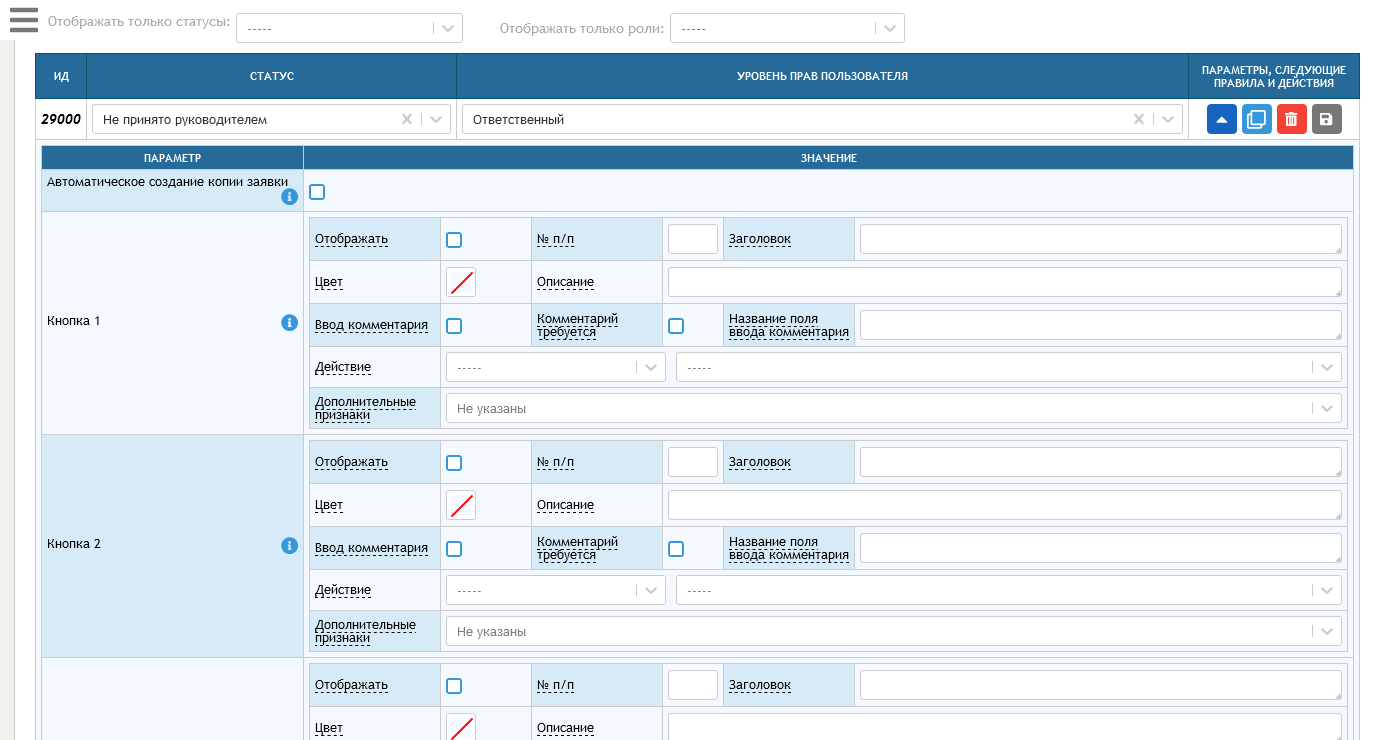This screenshot has width=1380, height=740.
Task: Click 'Действие' label in Кнопка 1
Action: click(343, 367)
